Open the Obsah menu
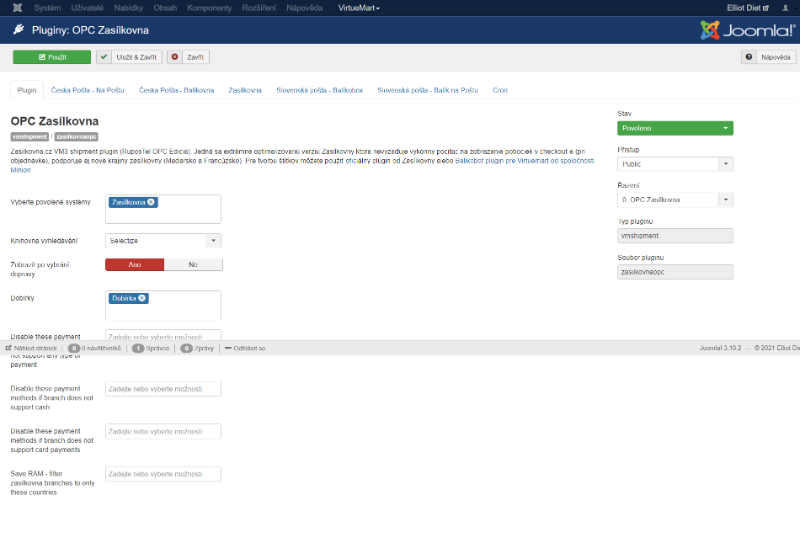800x544 pixels. point(165,8)
